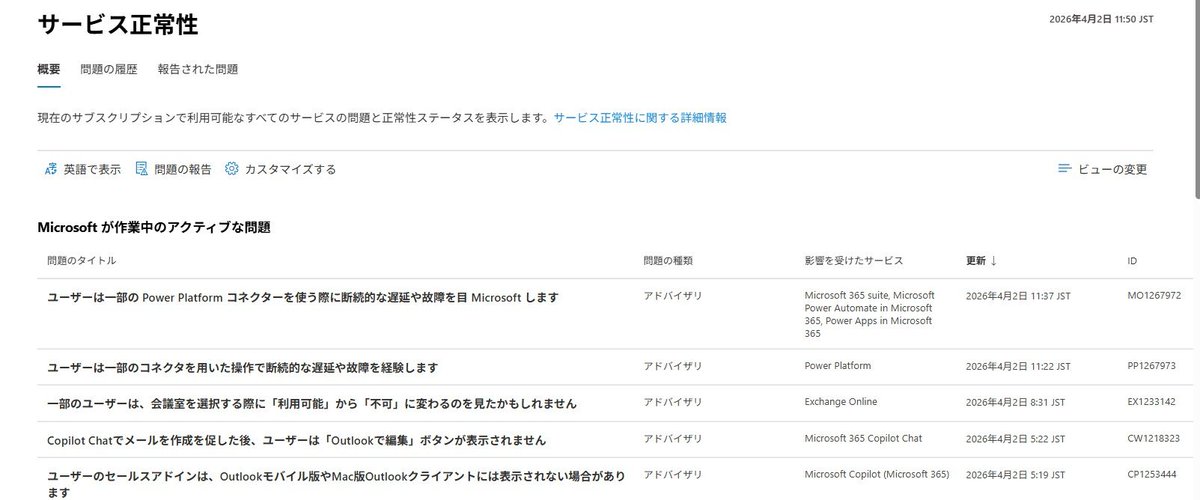The image size is (1200, 500).
Task: Click the 問題の報告 button
Action: point(174,169)
